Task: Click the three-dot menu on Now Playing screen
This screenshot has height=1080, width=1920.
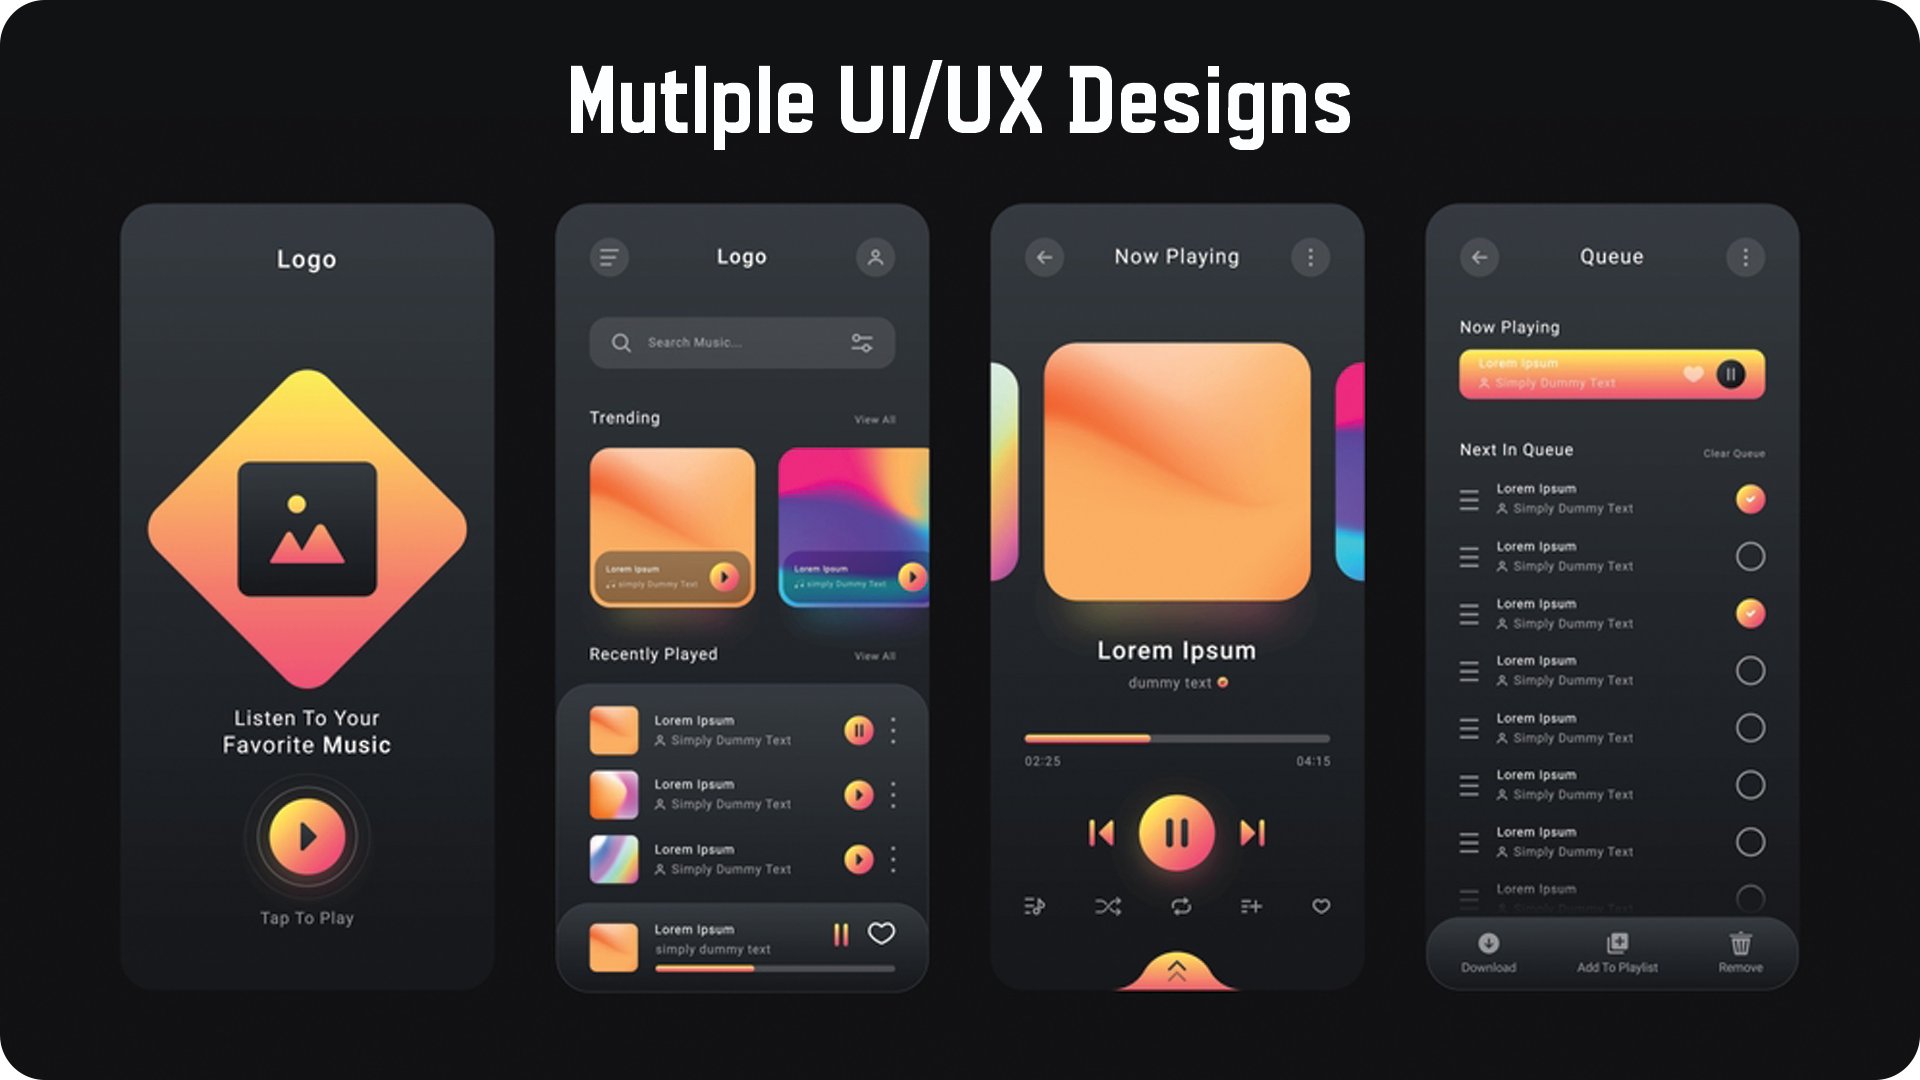Action: pyautogui.click(x=1308, y=256)
